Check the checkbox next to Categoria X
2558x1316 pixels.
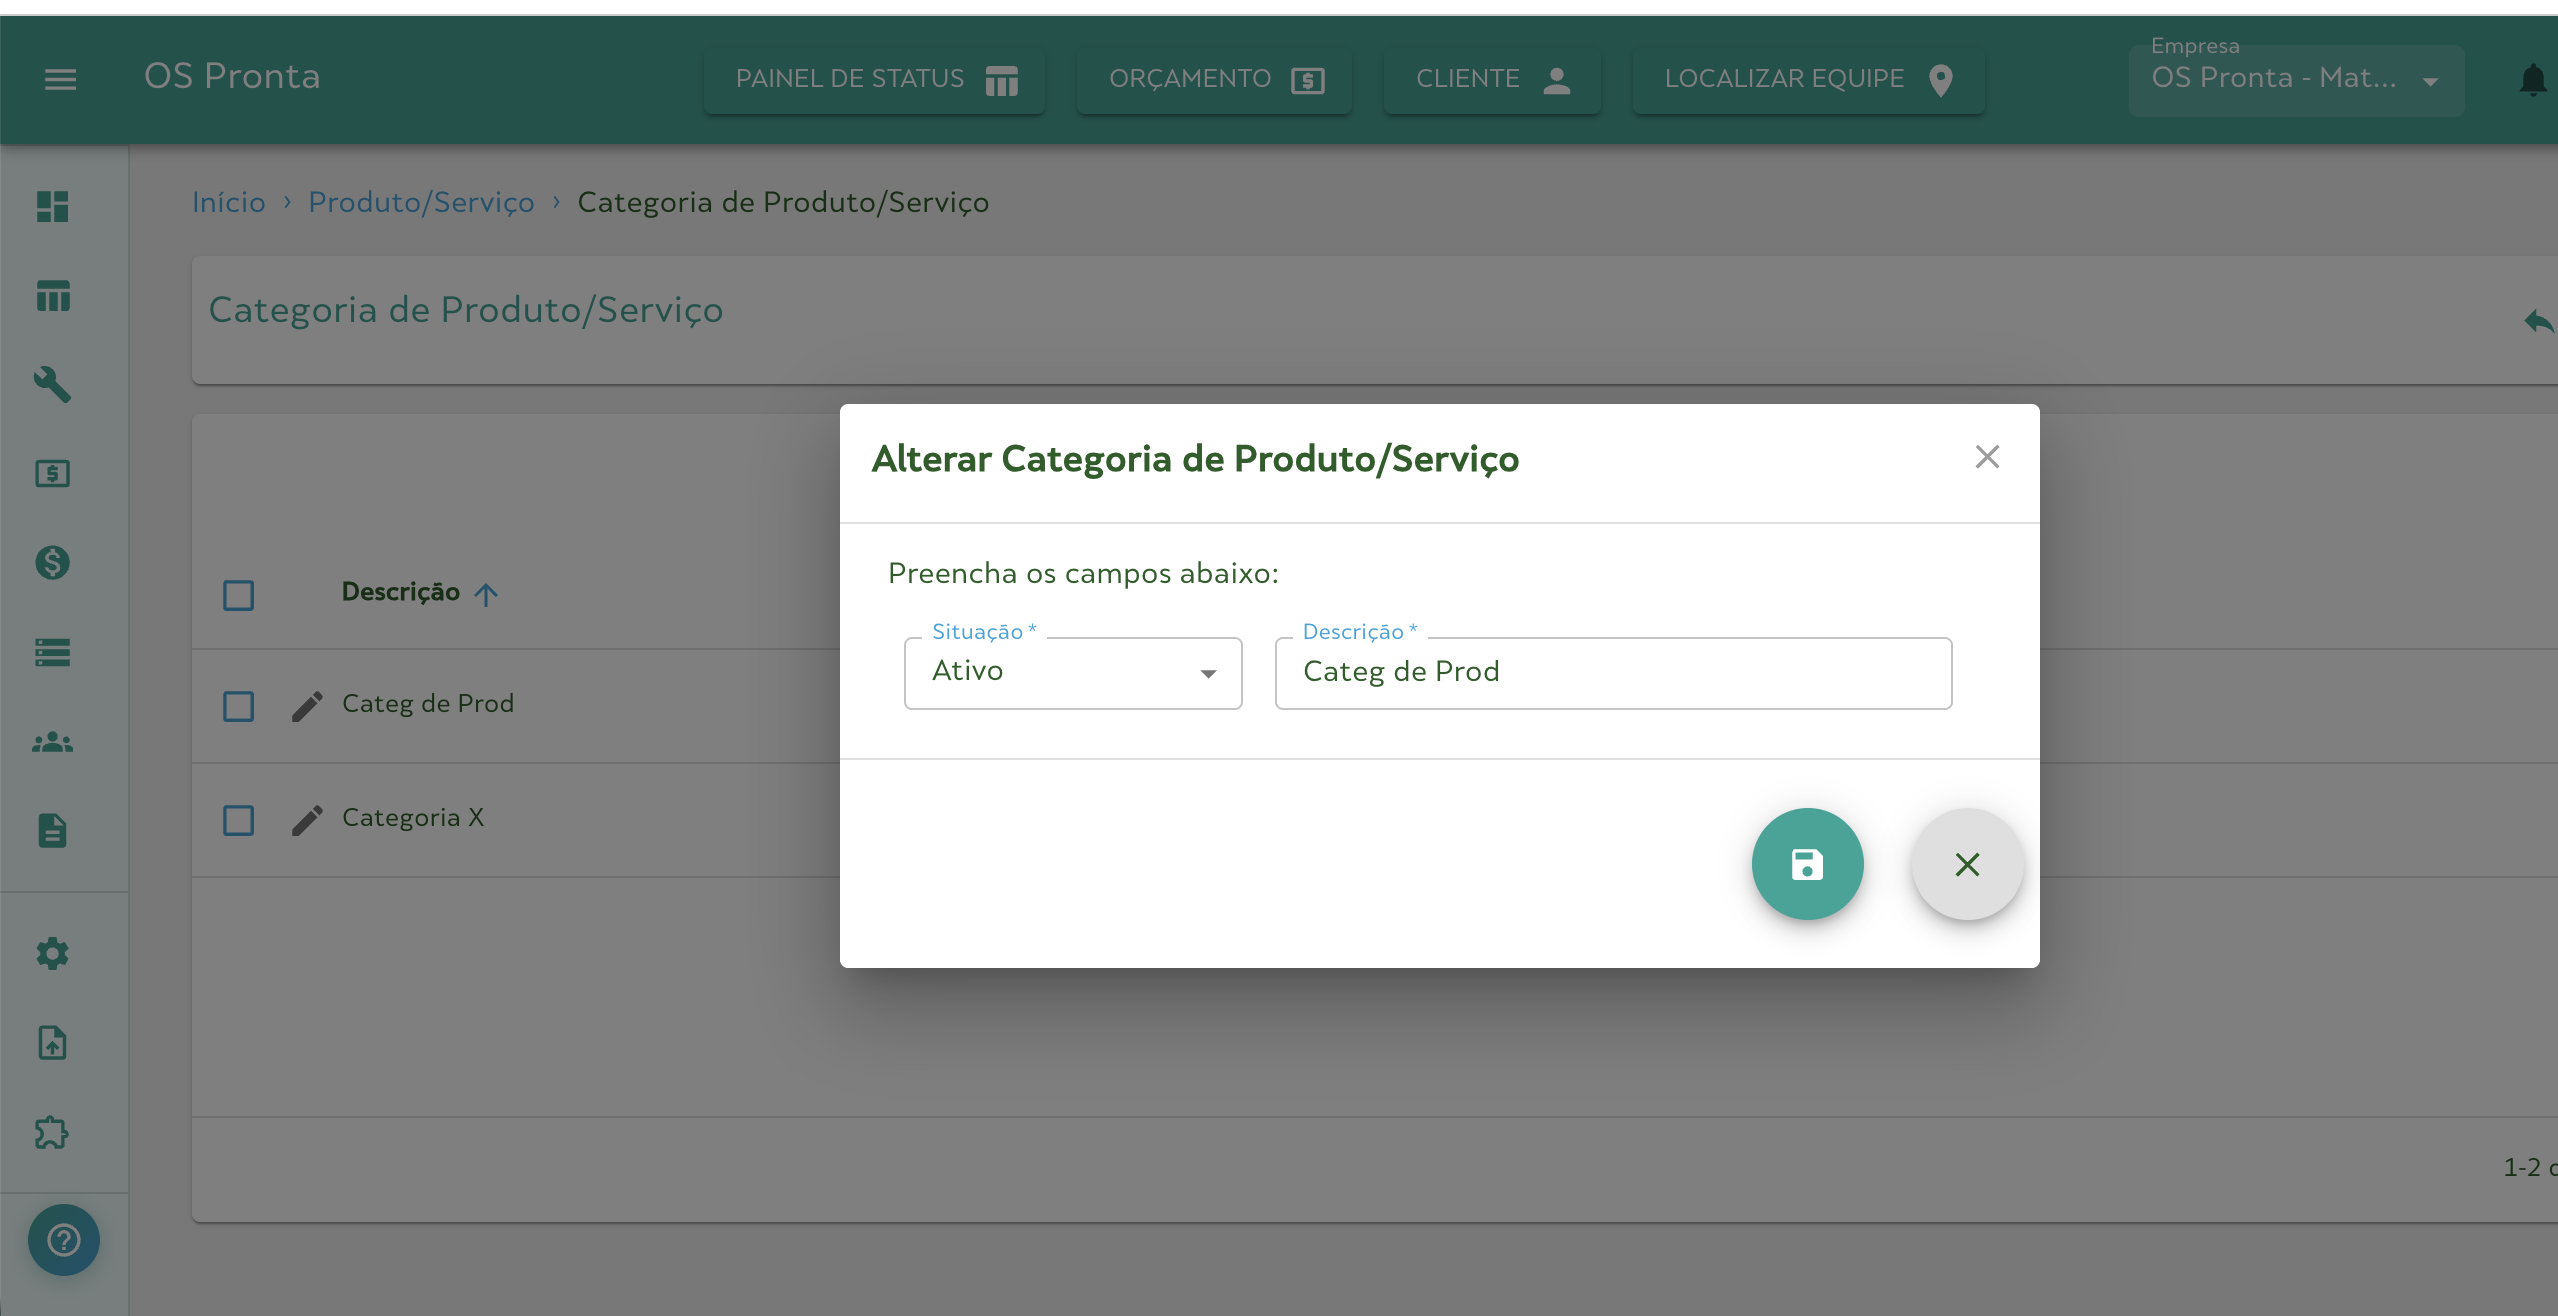coord(238,820)
